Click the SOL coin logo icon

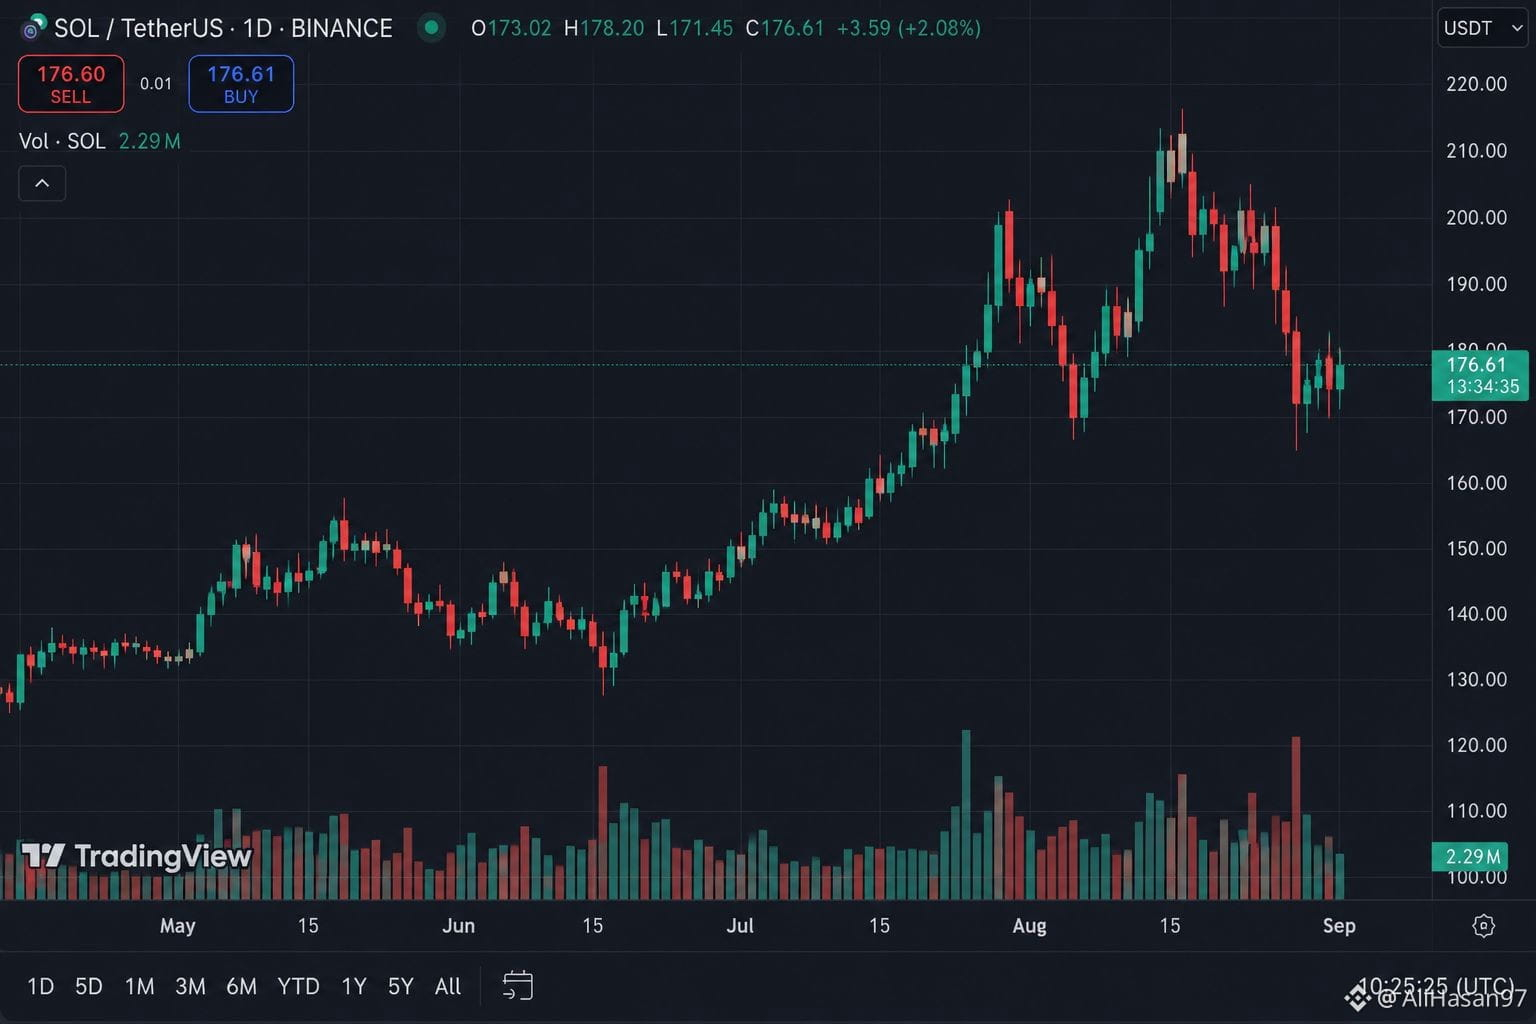(x=35, y=27)
